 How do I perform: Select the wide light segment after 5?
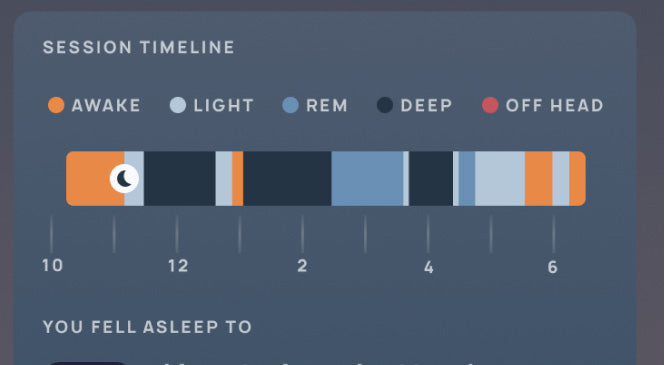[x=500, y=178]
